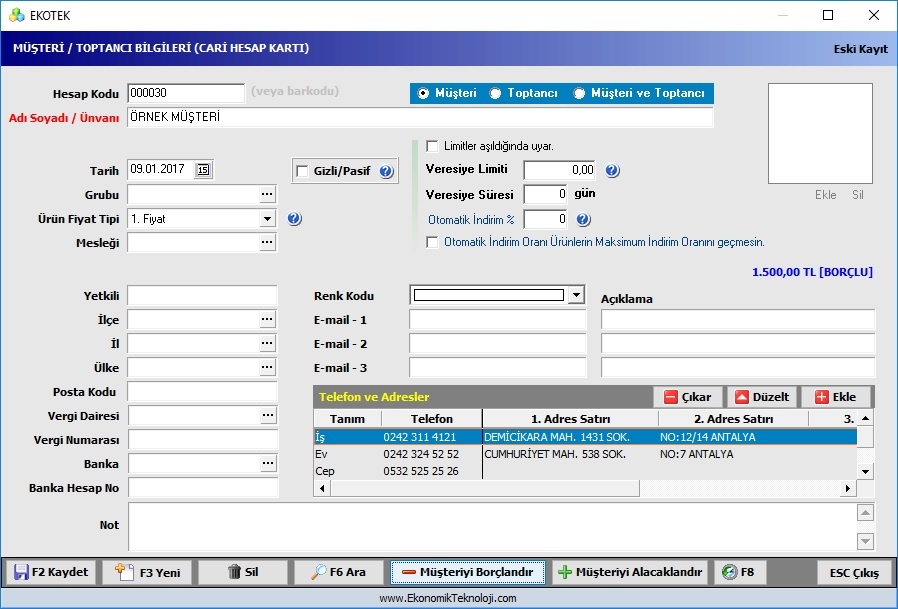Toggle Otomatik İndirim Oranı maximum limit checkbox
The image size is (898, 609).
coord(432,242)
